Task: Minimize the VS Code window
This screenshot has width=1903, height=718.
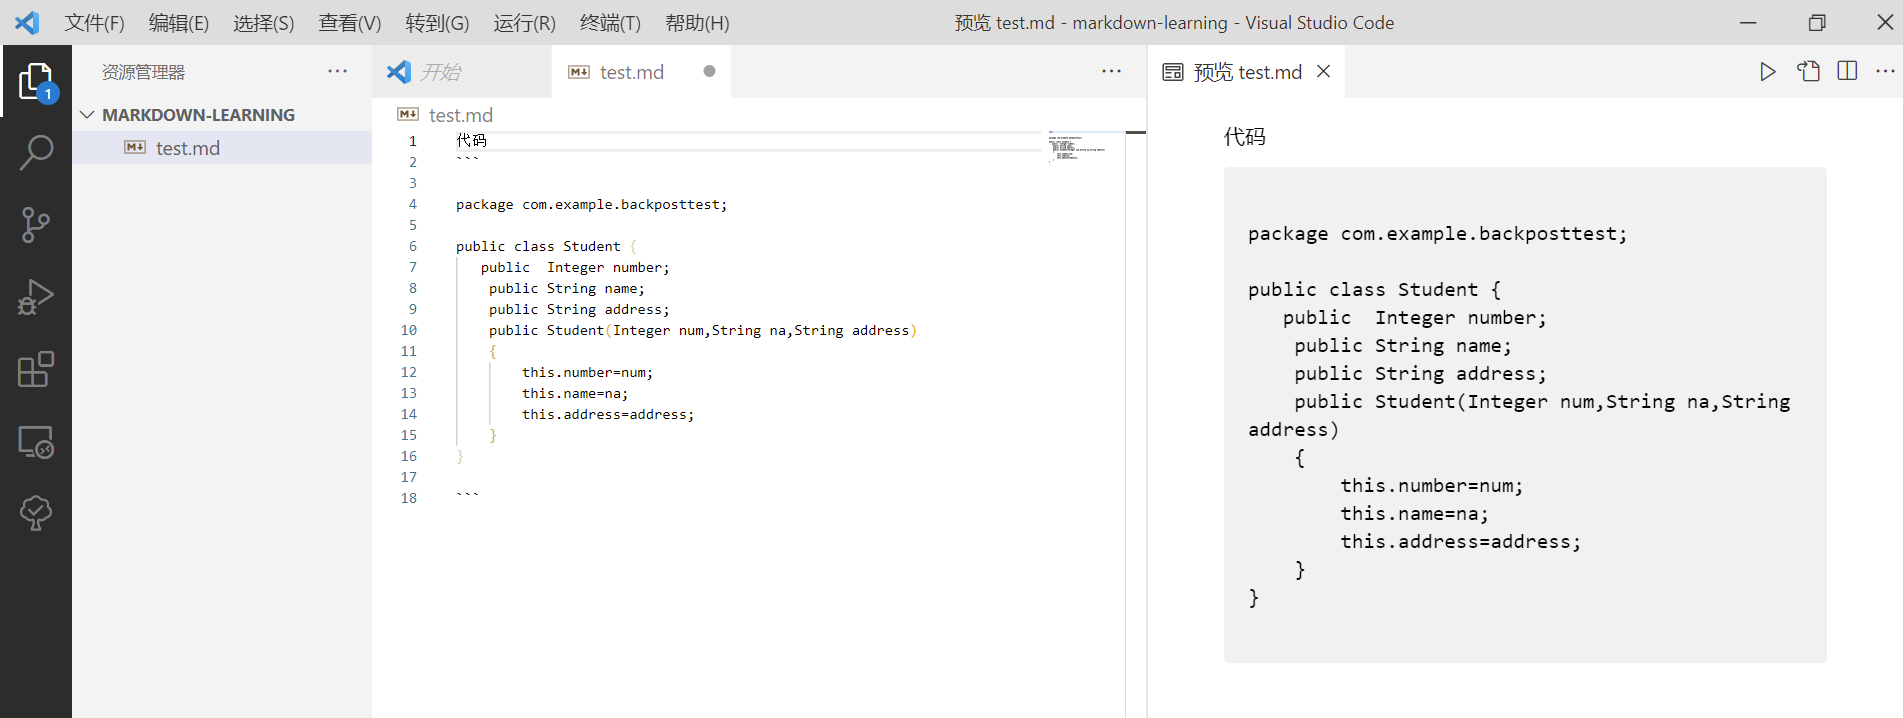Action: click(x=1748, y=22)
